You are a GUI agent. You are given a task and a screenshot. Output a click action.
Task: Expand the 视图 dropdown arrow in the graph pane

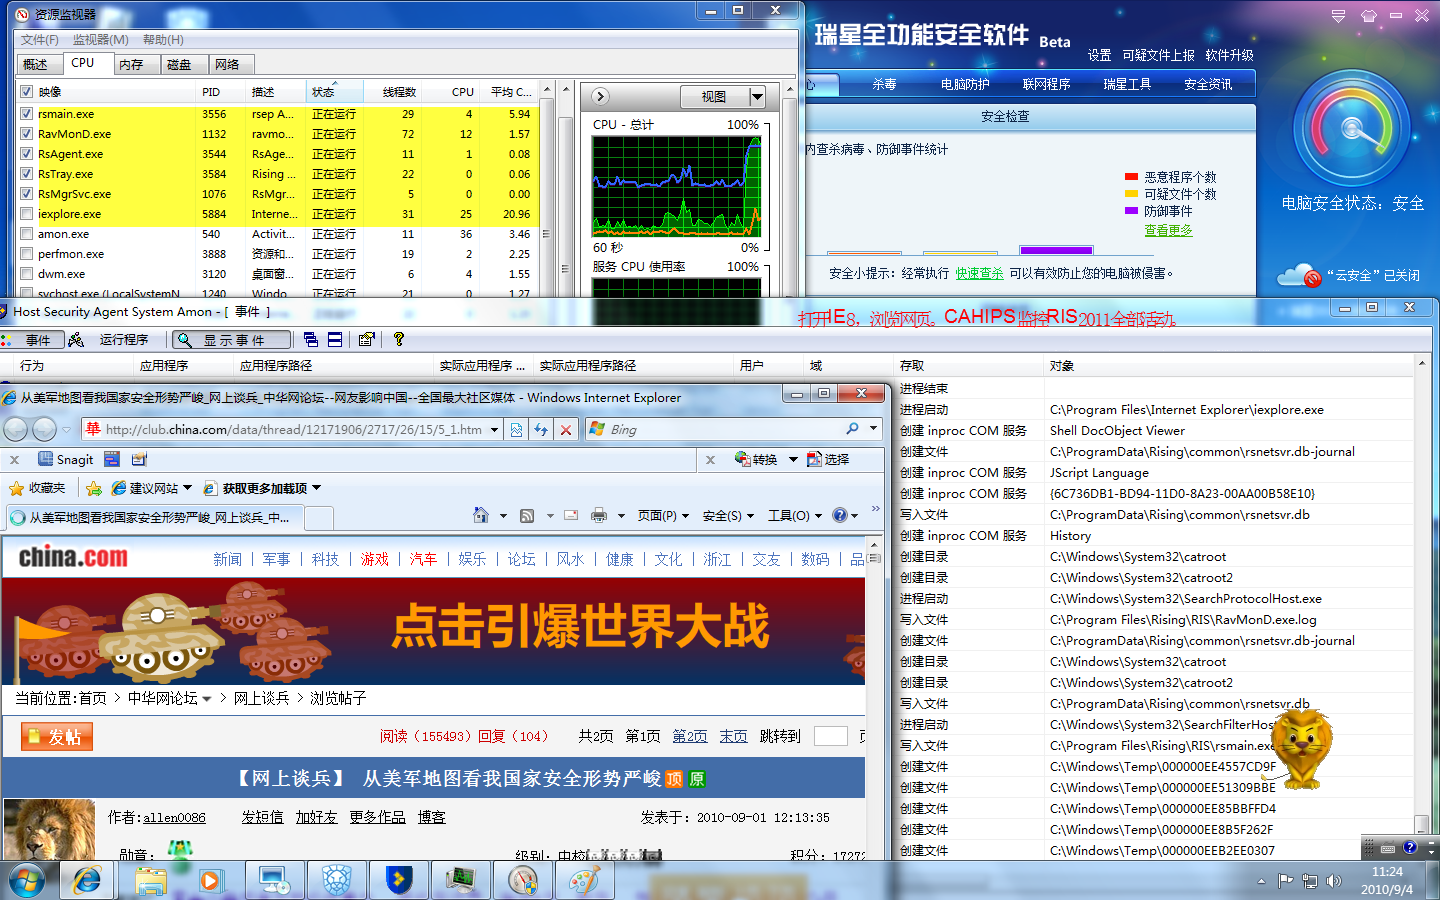757,97
